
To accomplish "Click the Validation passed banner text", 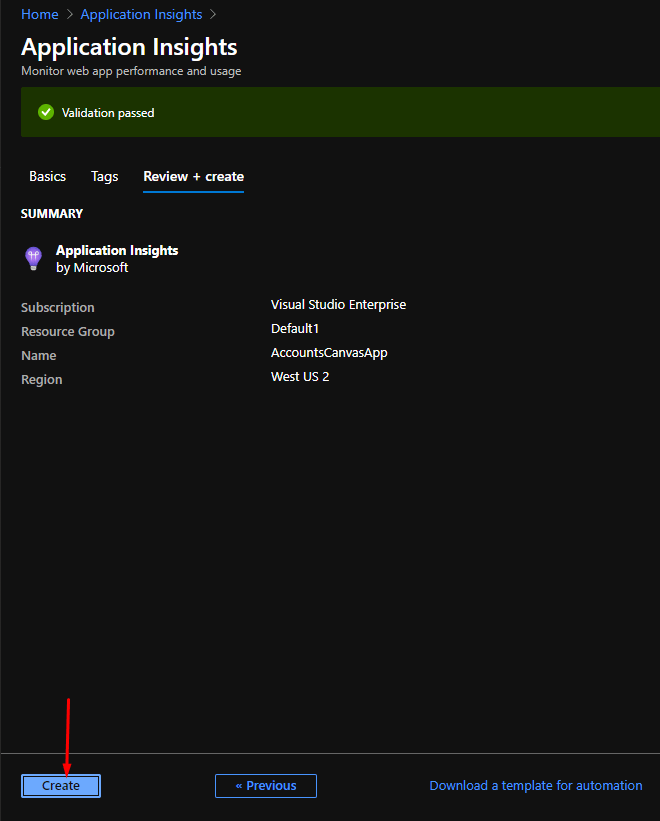I will (108, 113).
